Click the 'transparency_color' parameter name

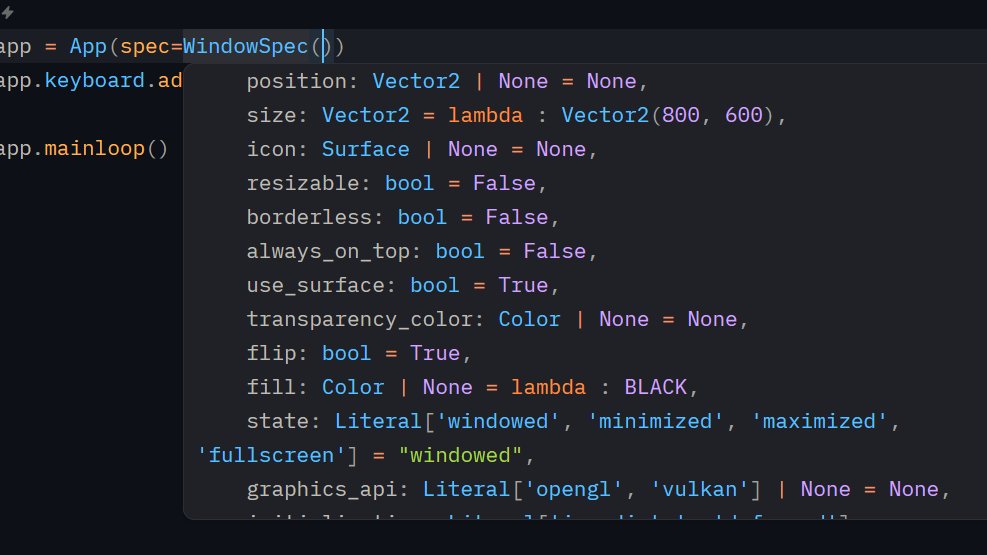pyautogui.click(x=359, y=319)
